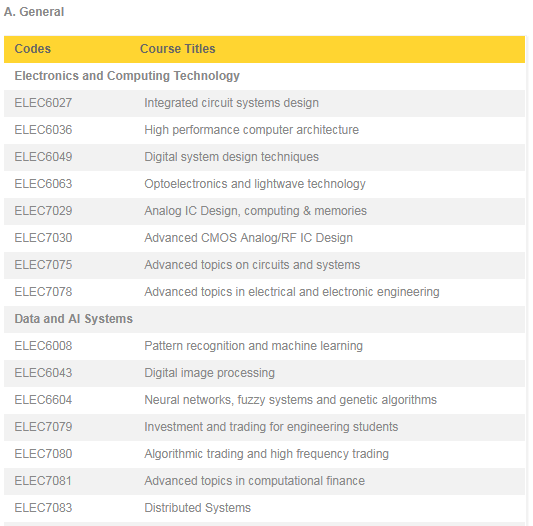This screenshot has height=526, width=533.
Task: Click Digital image processing course title
Action: click(x=209, y=373)
